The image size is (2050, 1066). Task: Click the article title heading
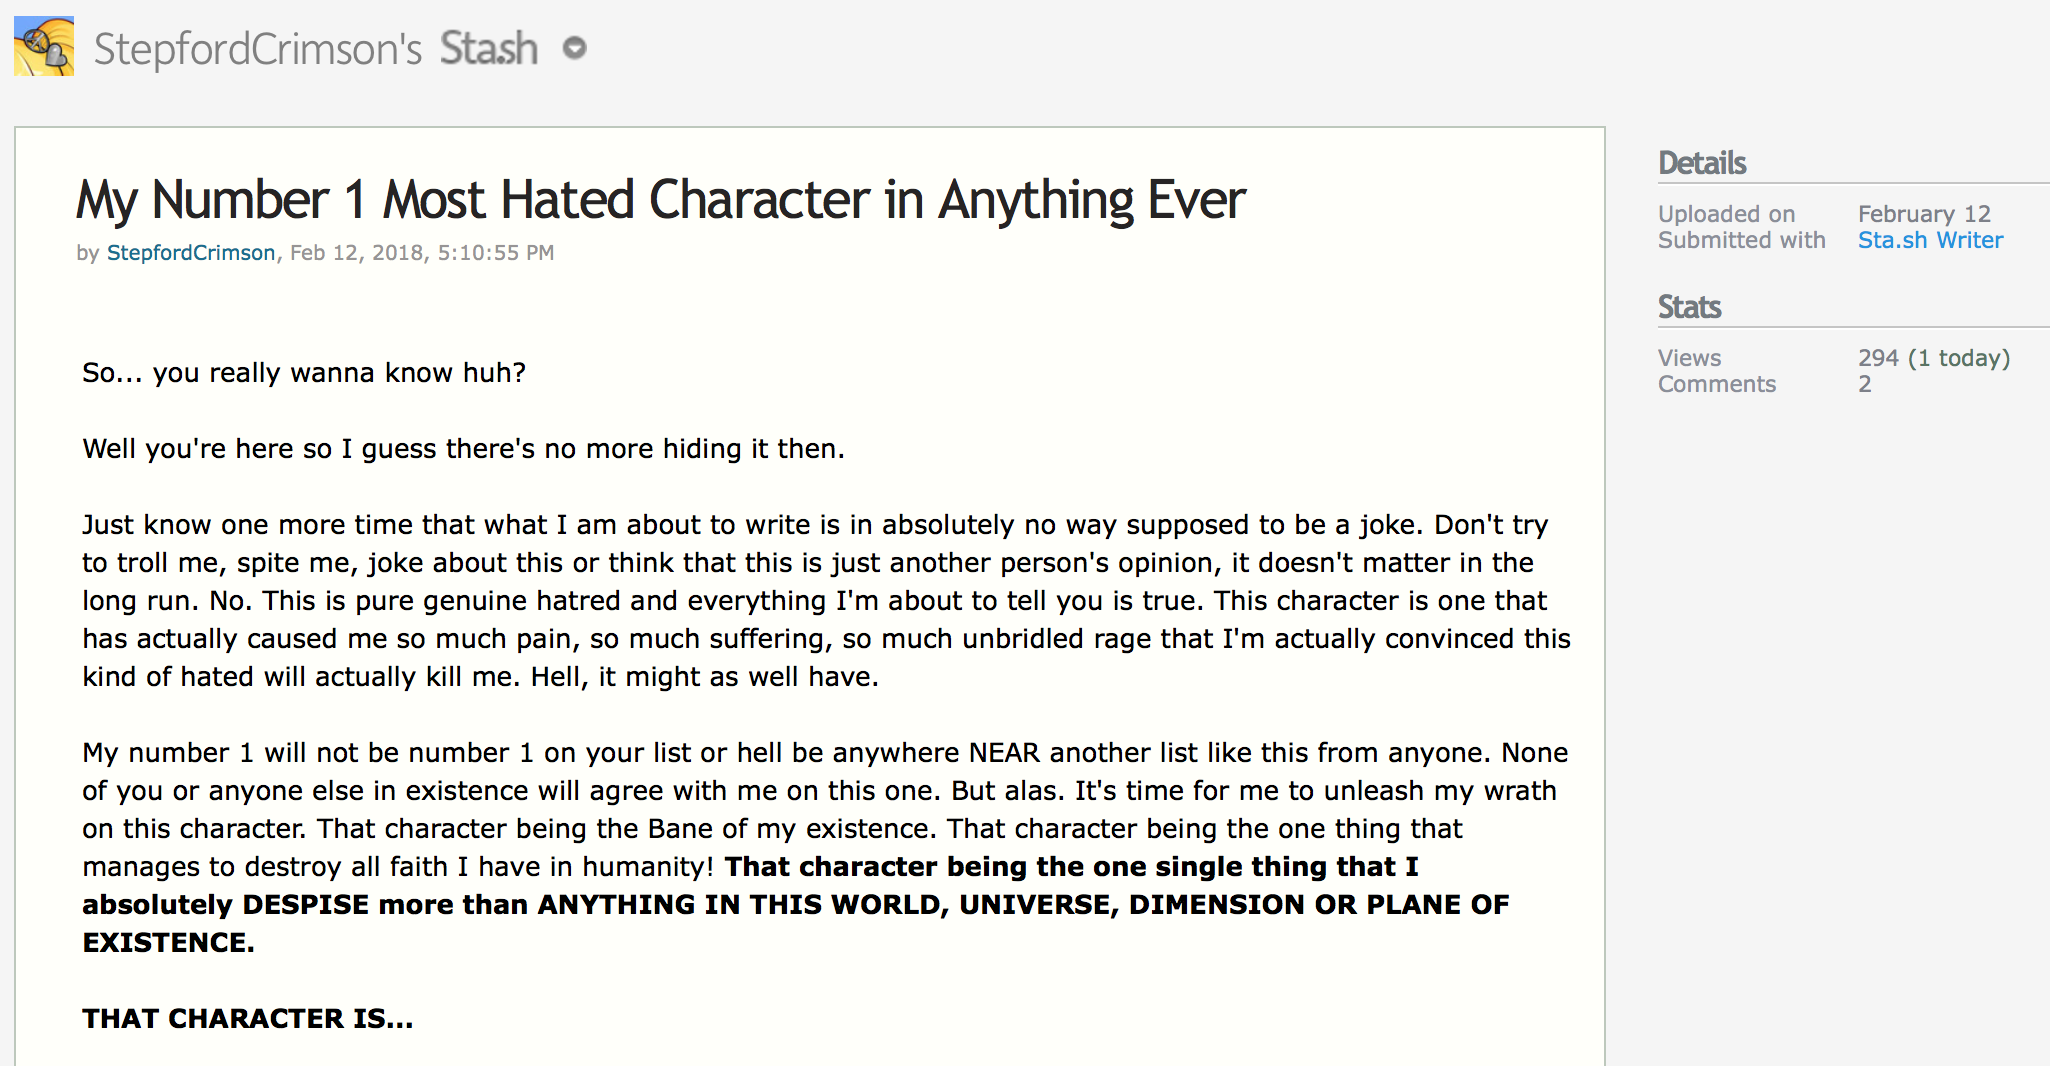660,200
